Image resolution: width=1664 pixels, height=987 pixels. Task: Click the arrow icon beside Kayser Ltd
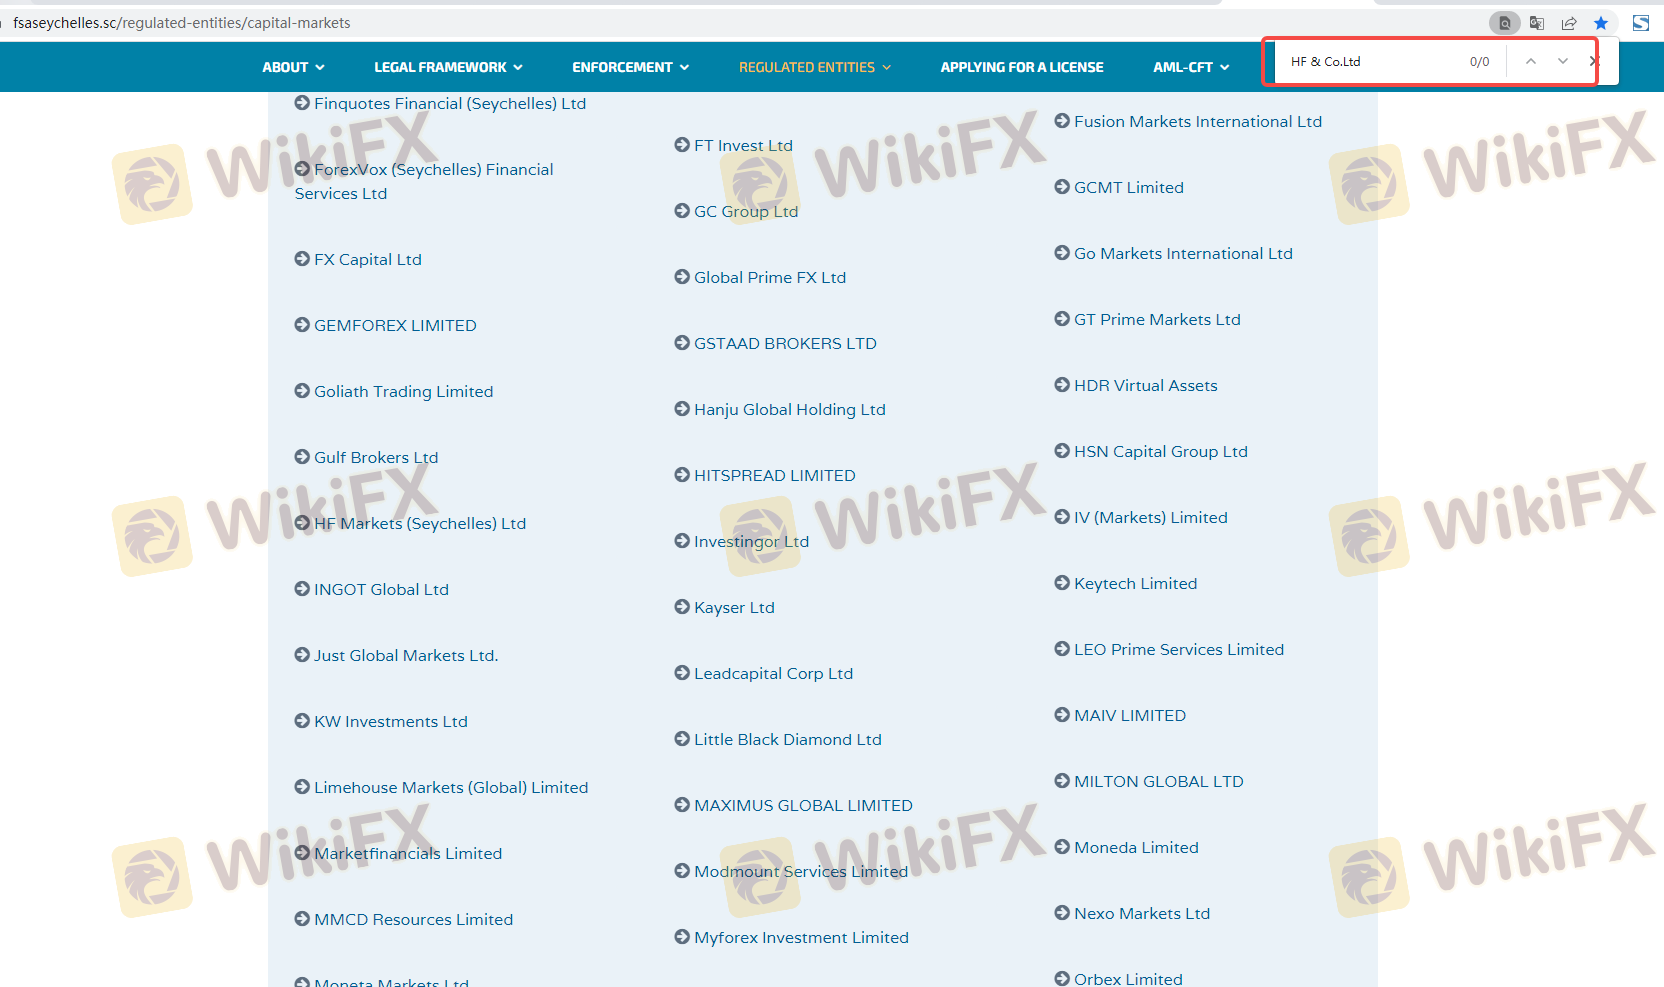[x=682, y=607]
